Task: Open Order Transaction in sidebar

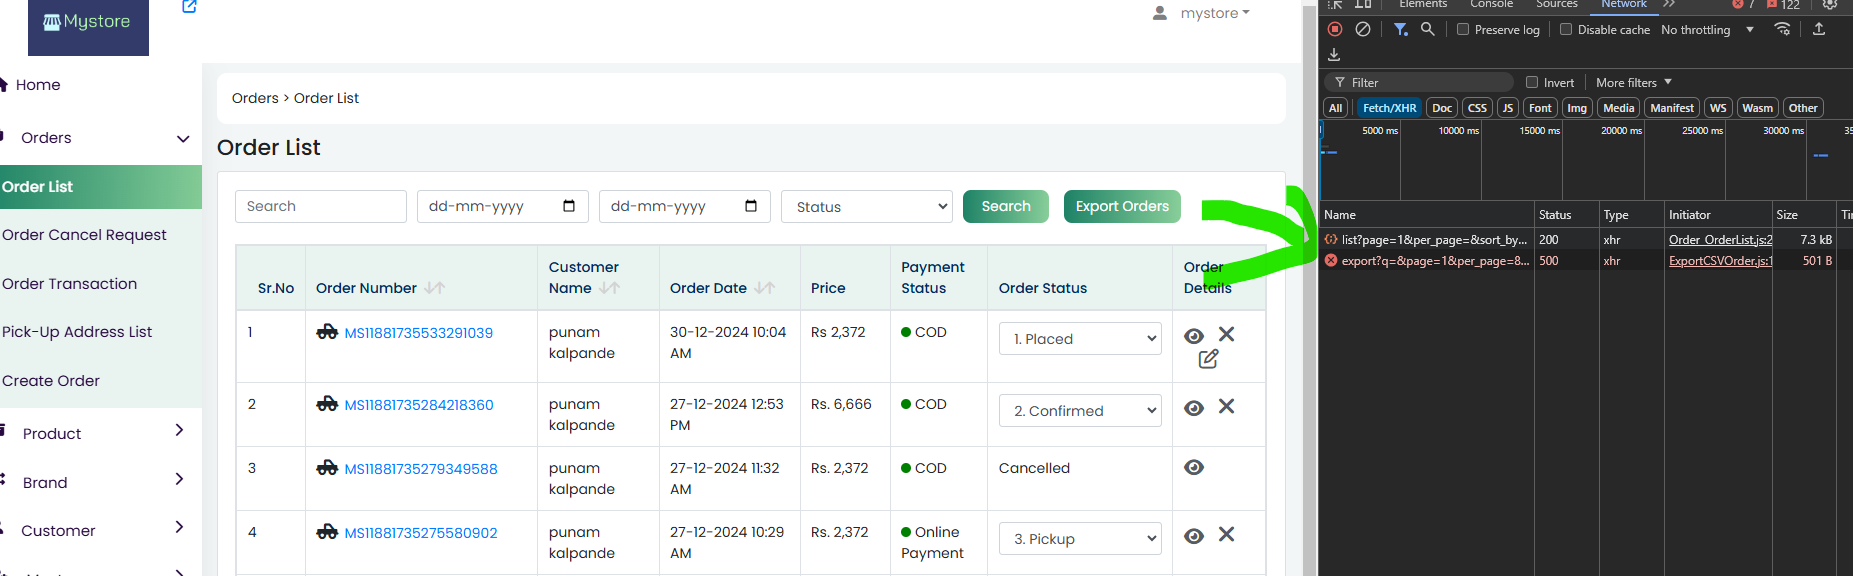Action: (69, 283)
